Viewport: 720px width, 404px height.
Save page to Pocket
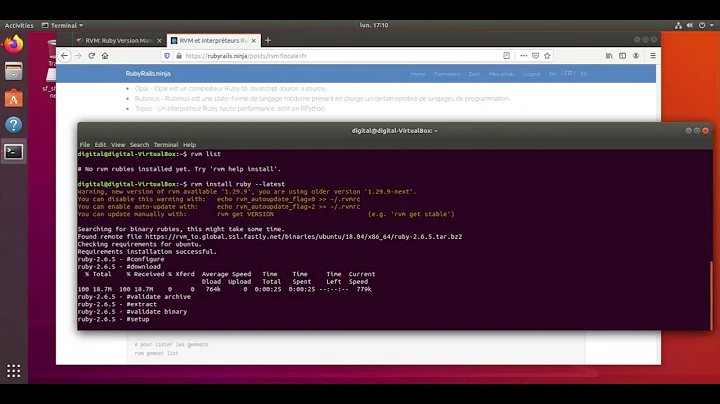(x=535, y=56)
